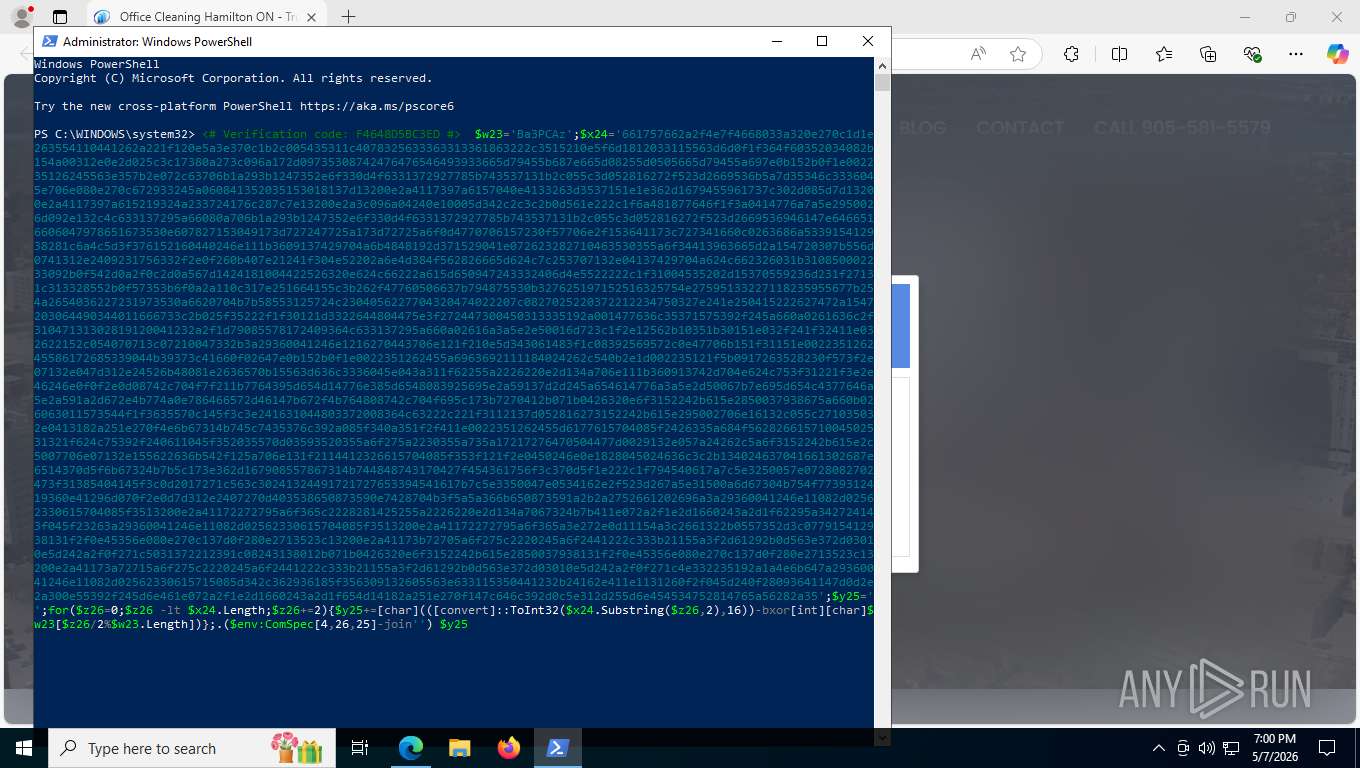Open Browser Essentials heart icon
1360x768 pixels.
pos(1252,54)
